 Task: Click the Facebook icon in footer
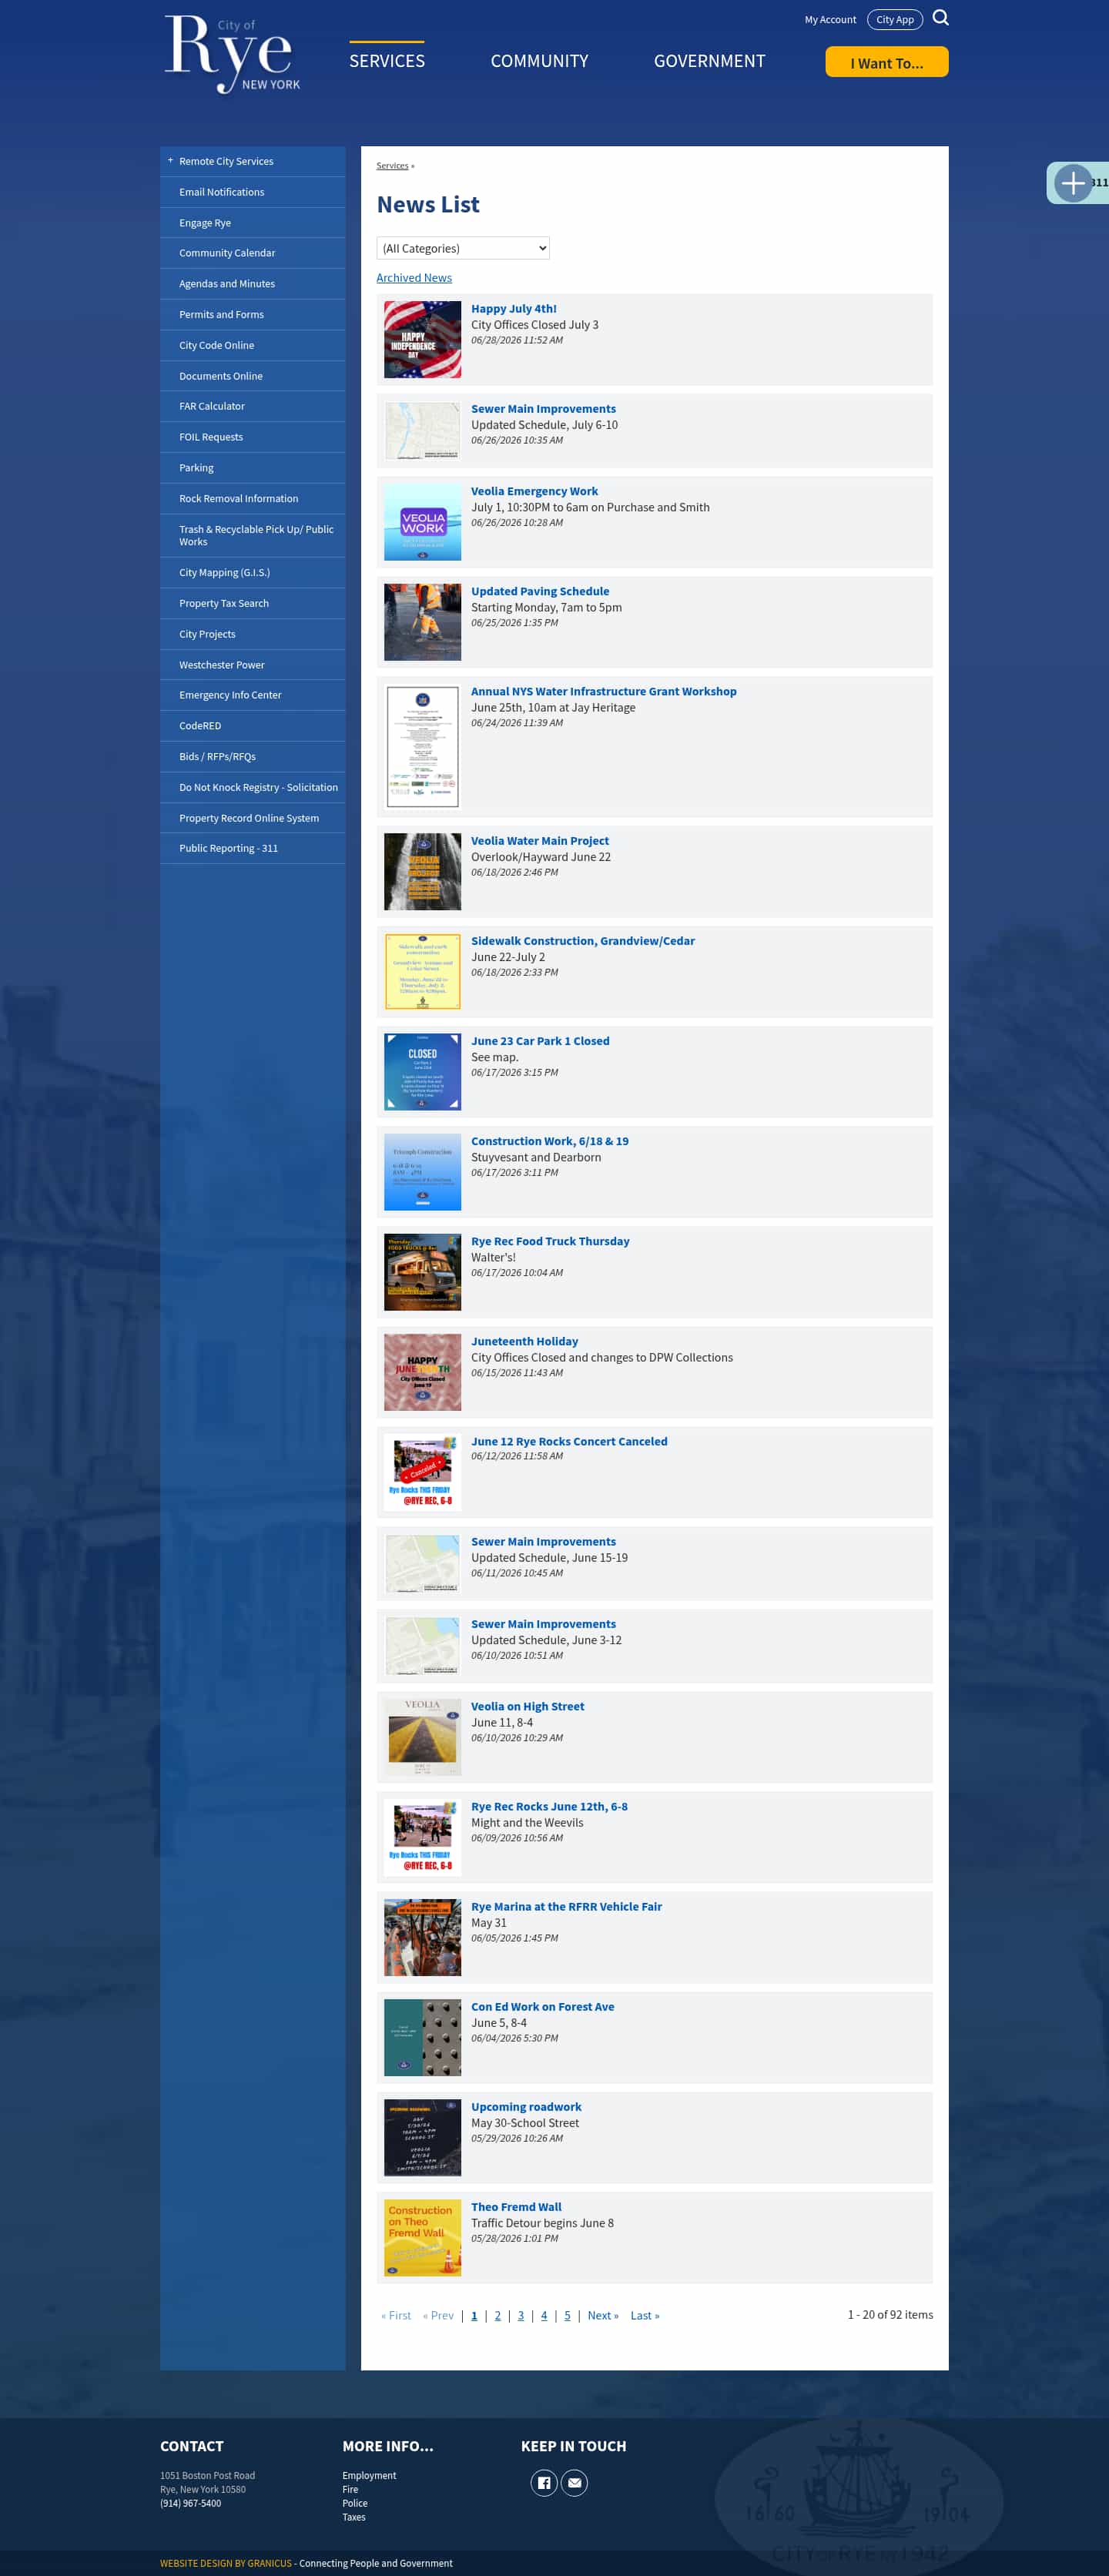(x=544, y=2483)
